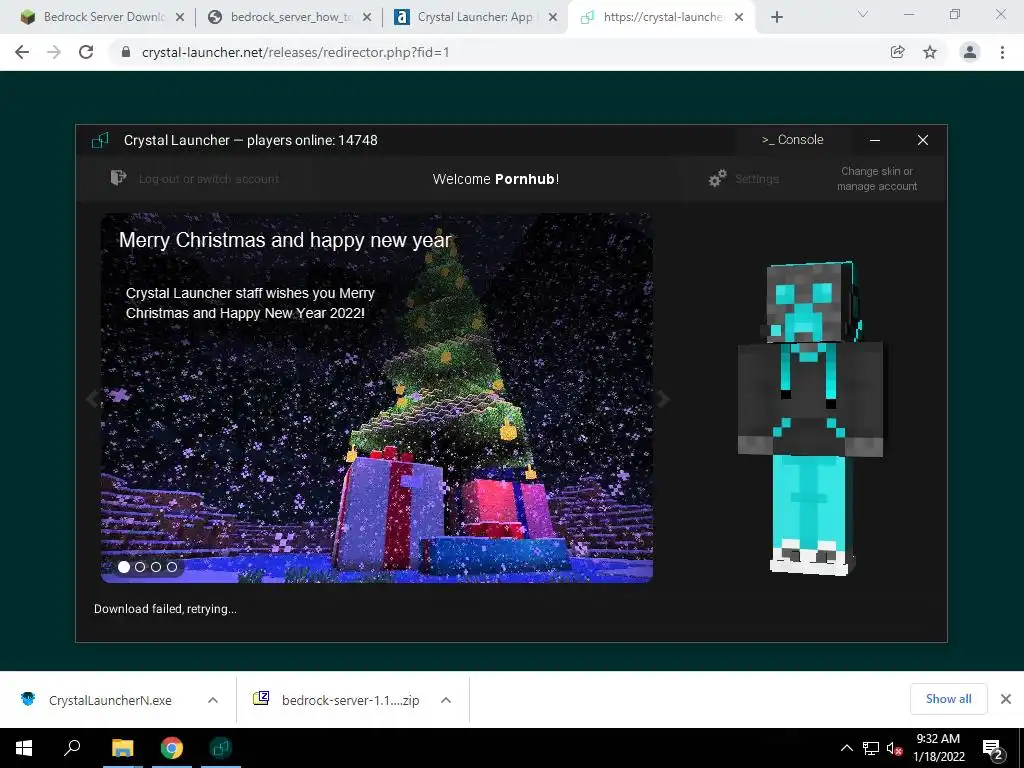Open Chrome from taskbar
Viewport: 1024px width, 768px height.
(x=172, y=748)
